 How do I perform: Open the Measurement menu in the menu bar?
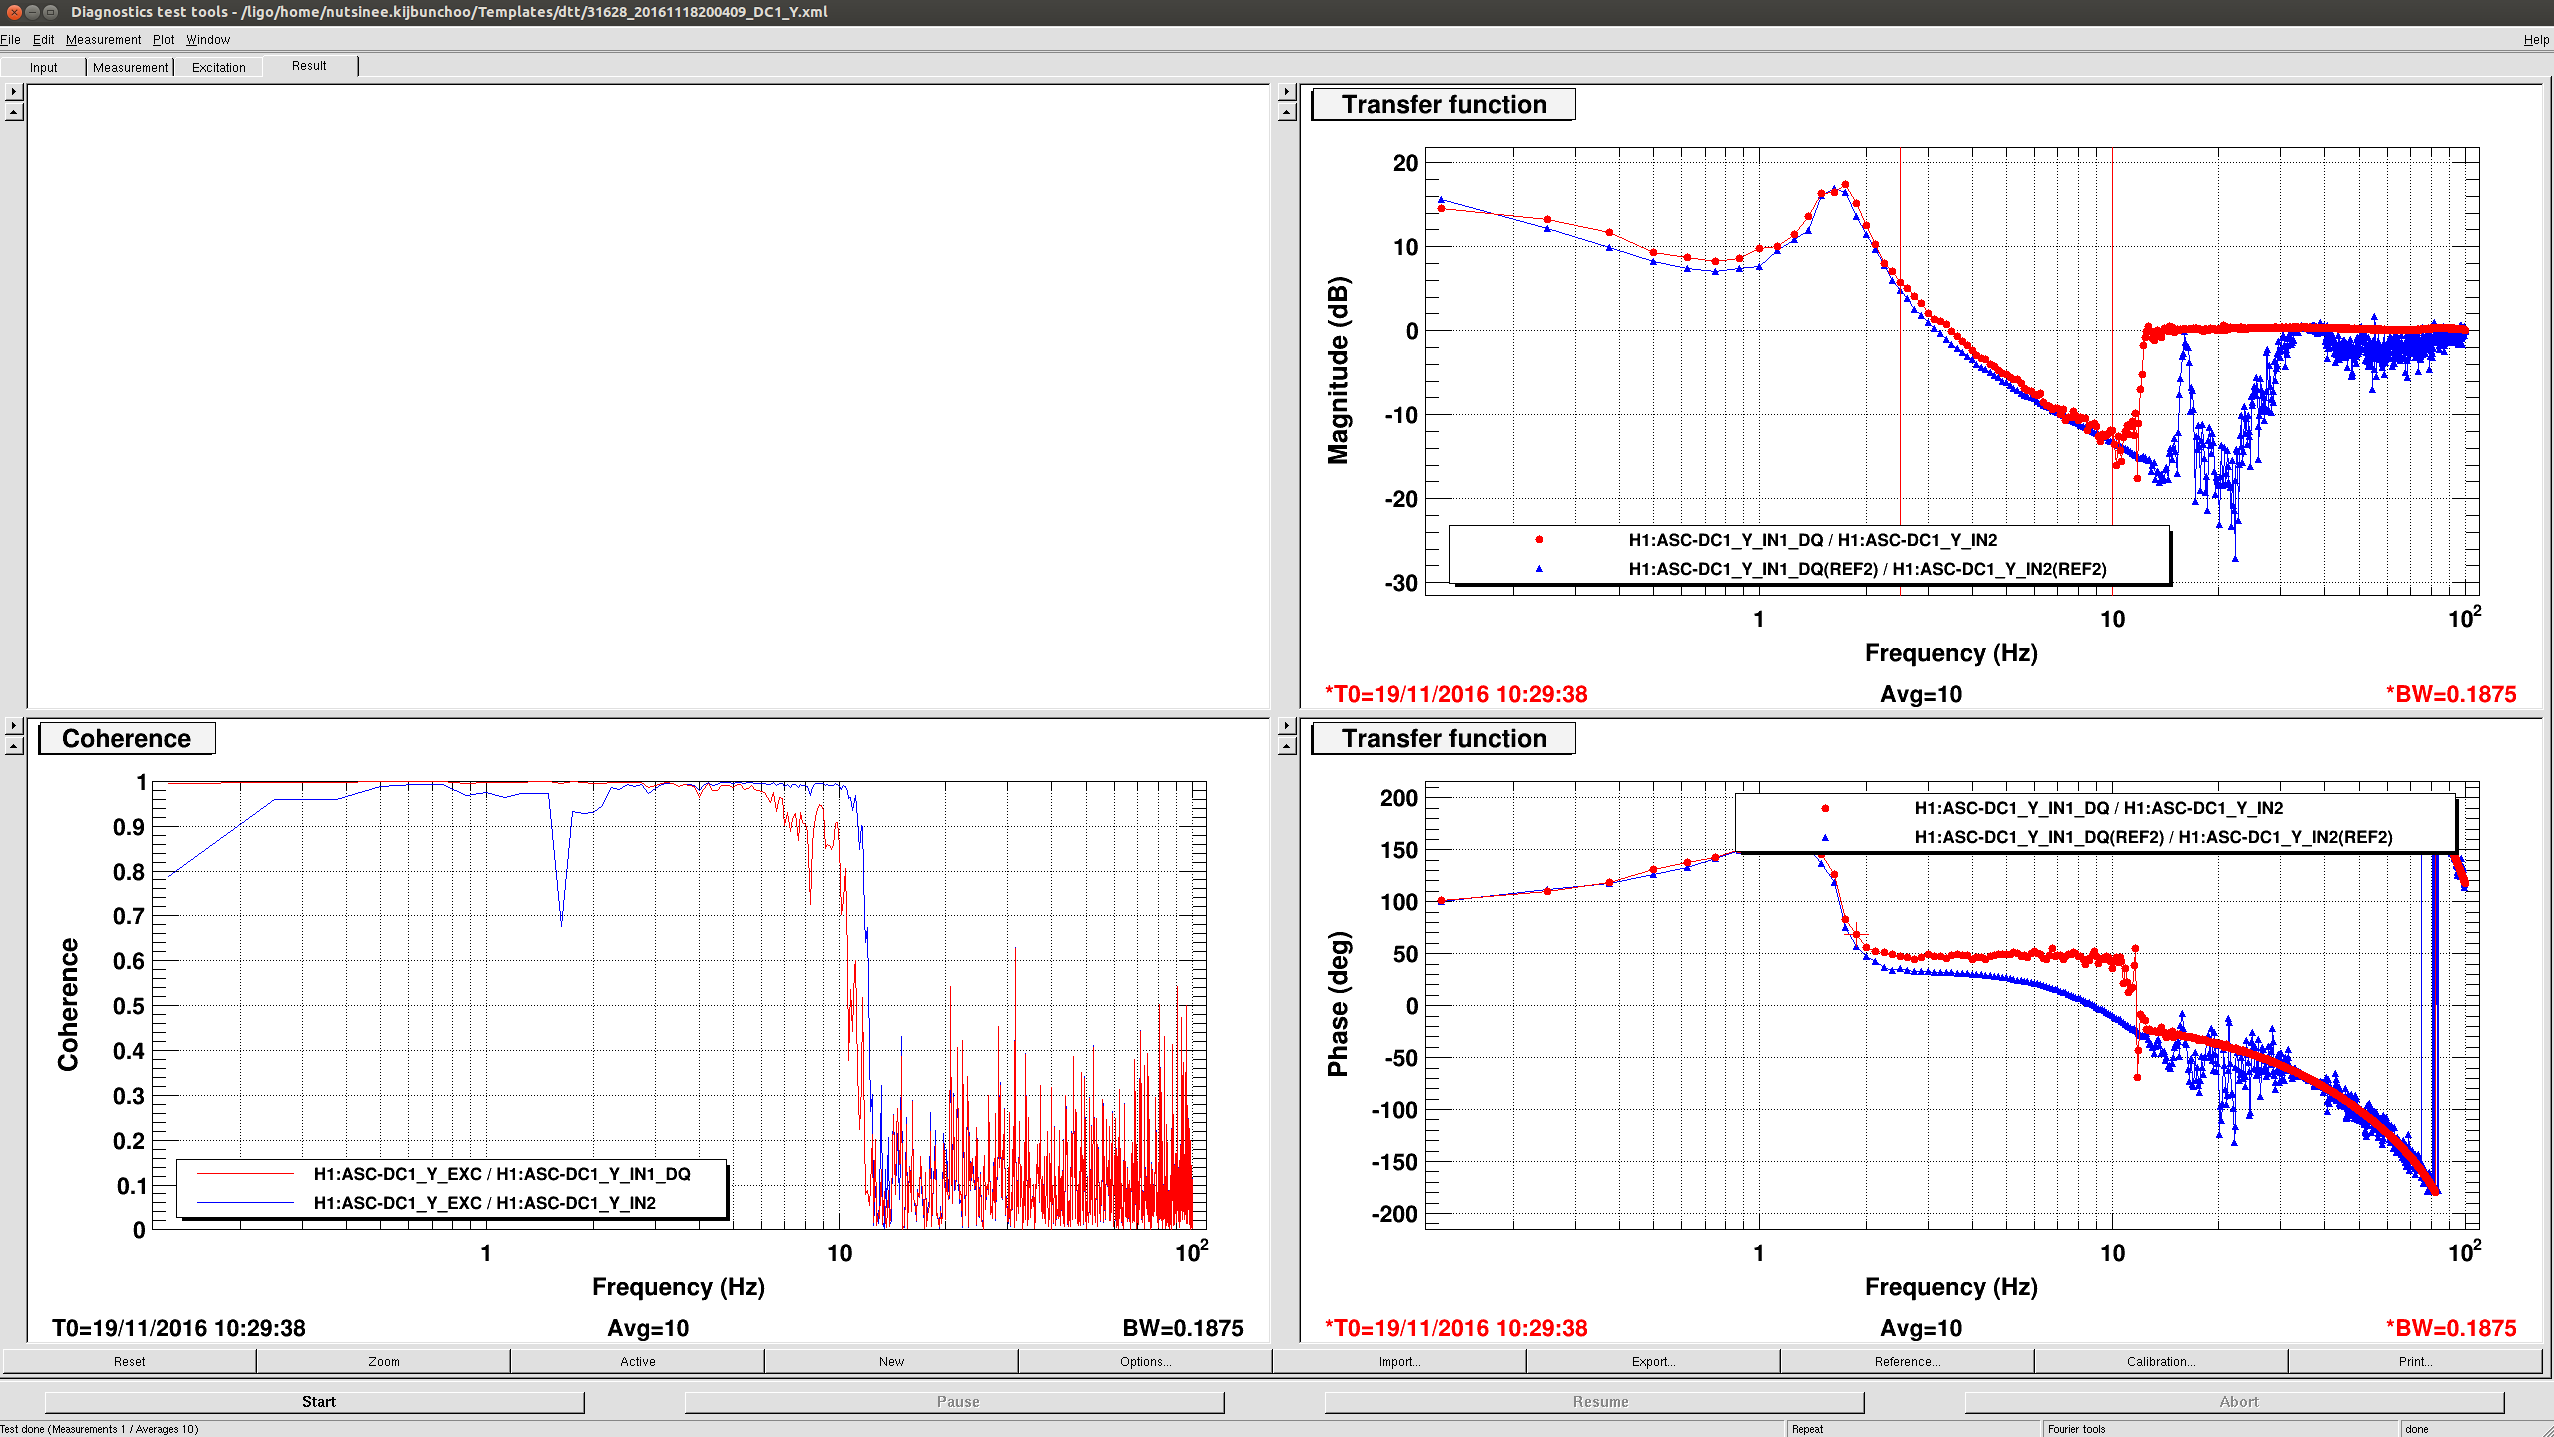coord(104,40)
